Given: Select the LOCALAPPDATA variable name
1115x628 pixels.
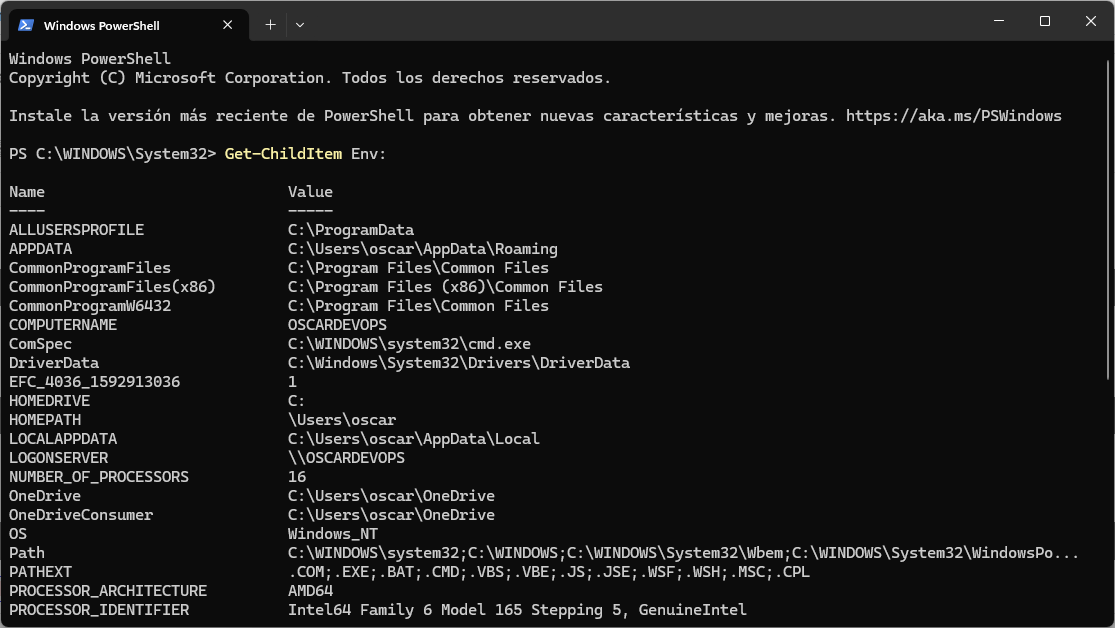Looking at the screenshot, I should [63, 439].
